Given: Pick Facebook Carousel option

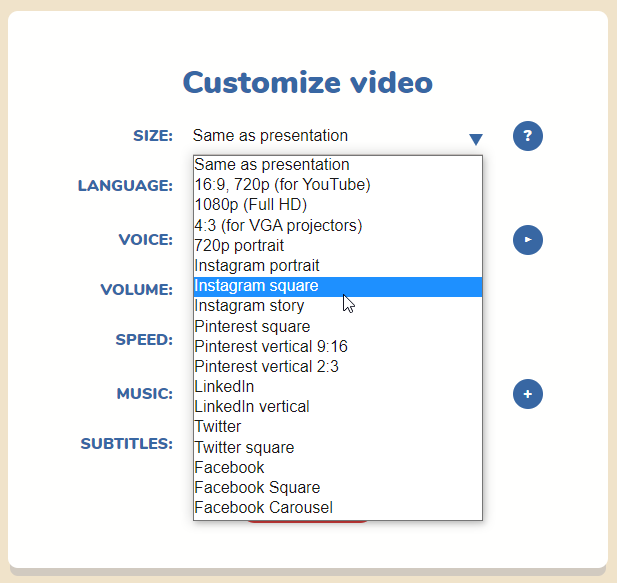Looking at the screenshot, I should (x=263, y=508).
